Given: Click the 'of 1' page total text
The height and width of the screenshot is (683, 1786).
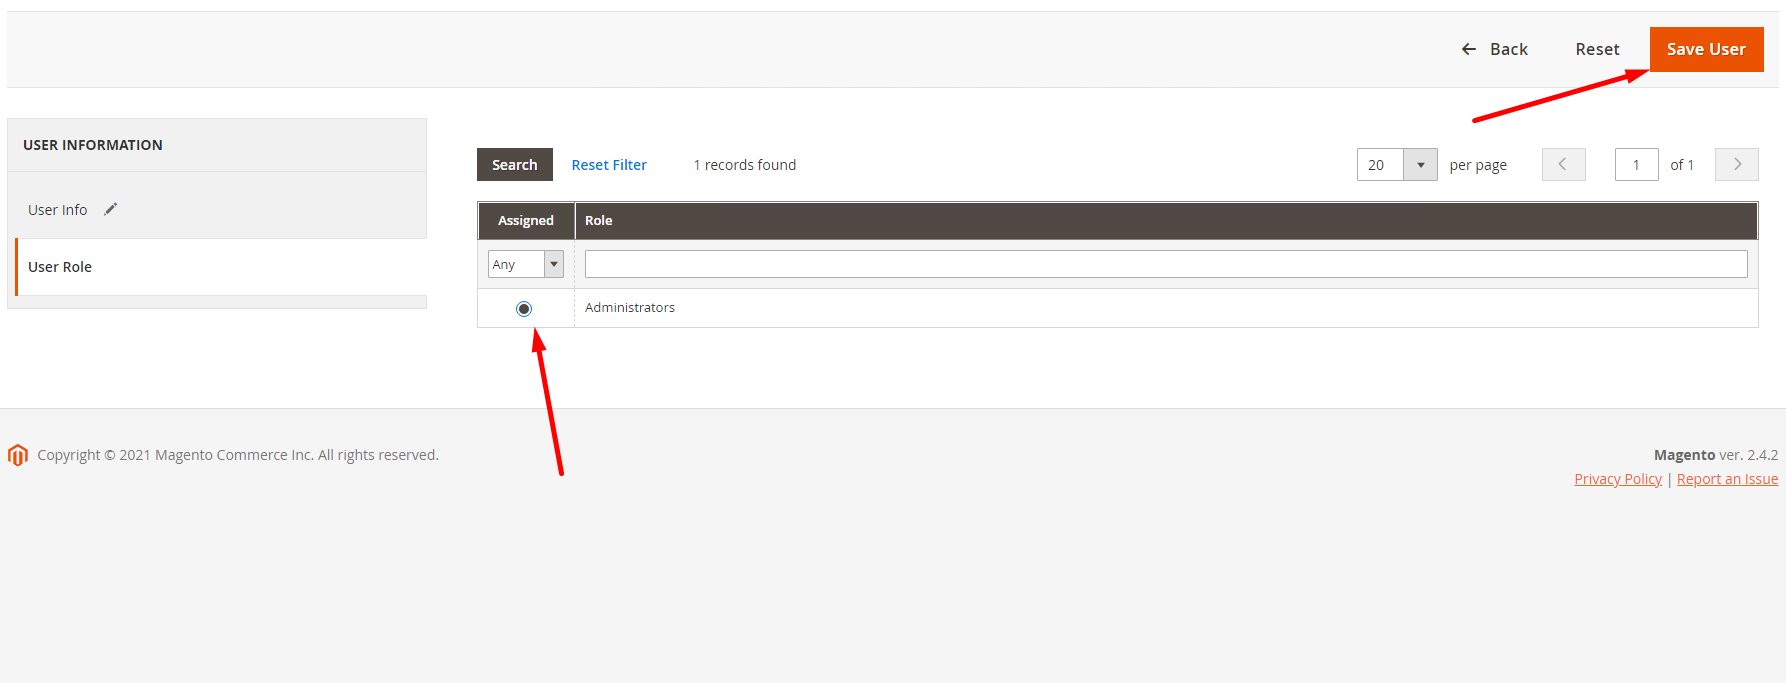Looking at the screenshot, I should pos(1682,165).
